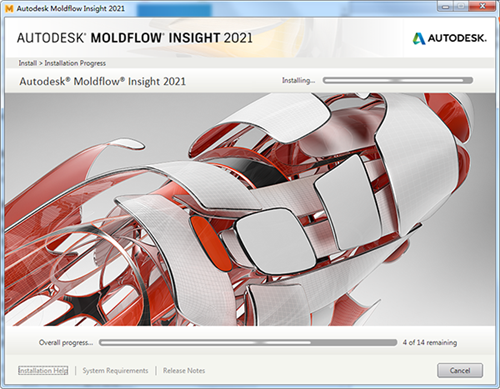500x389 pixels.
Task: Open the Installation Help link
Action: [x=43, y=370]
